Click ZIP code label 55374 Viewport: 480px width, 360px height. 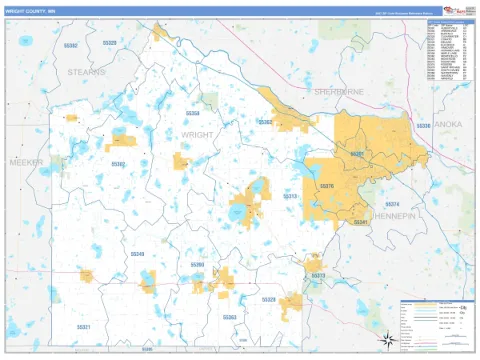click(x=392, y=204)
